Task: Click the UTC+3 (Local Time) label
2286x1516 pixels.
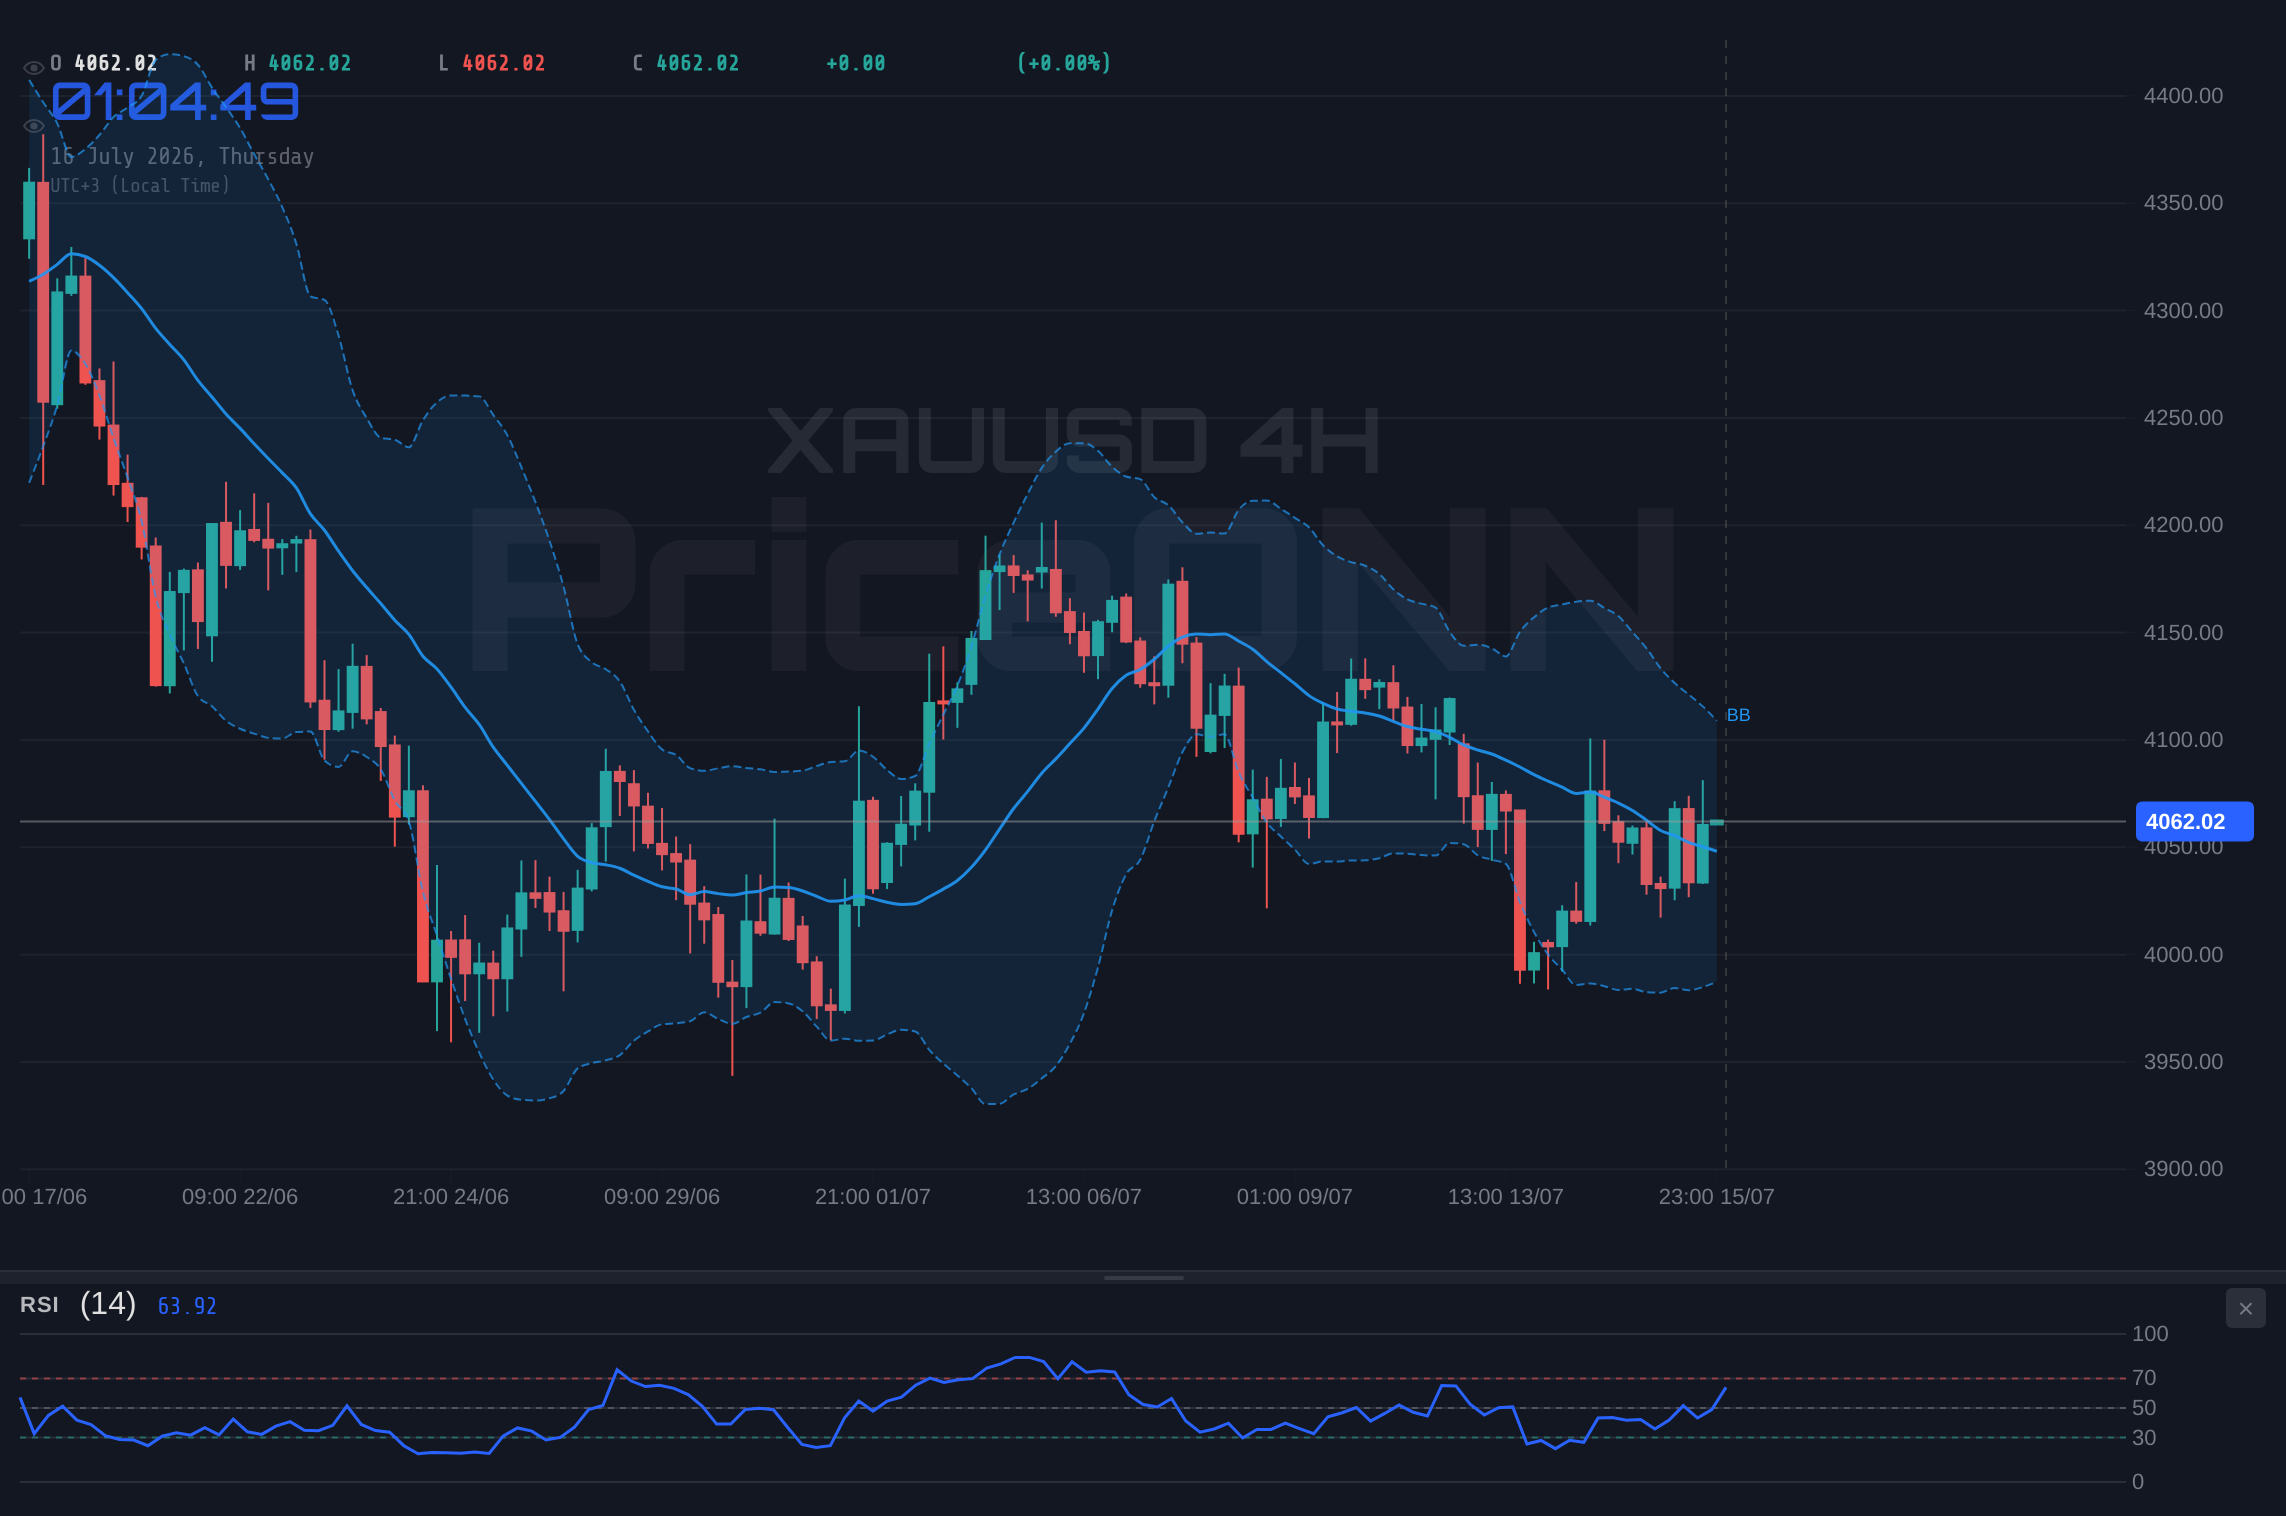Action: 140,185
